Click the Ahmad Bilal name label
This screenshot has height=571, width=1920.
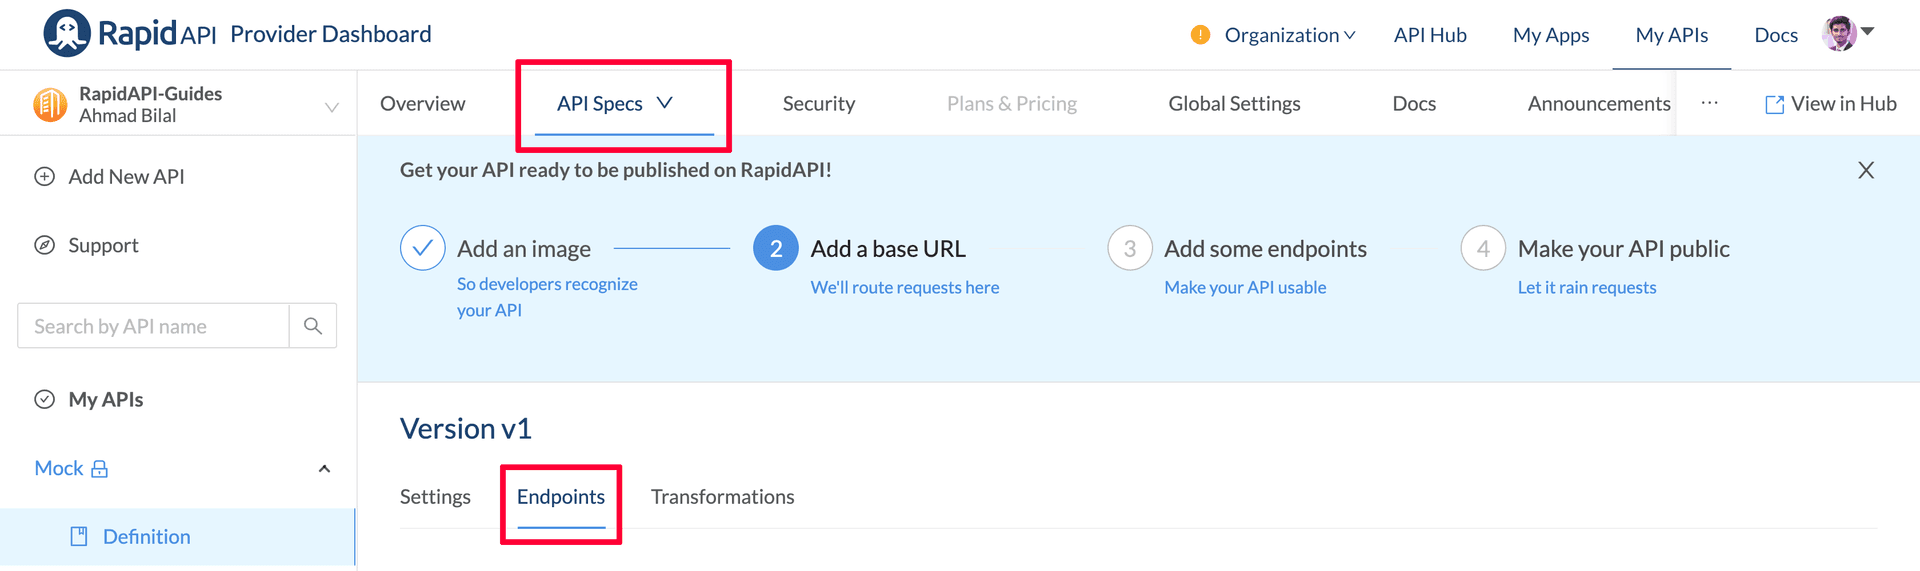(x=128, y=116)
